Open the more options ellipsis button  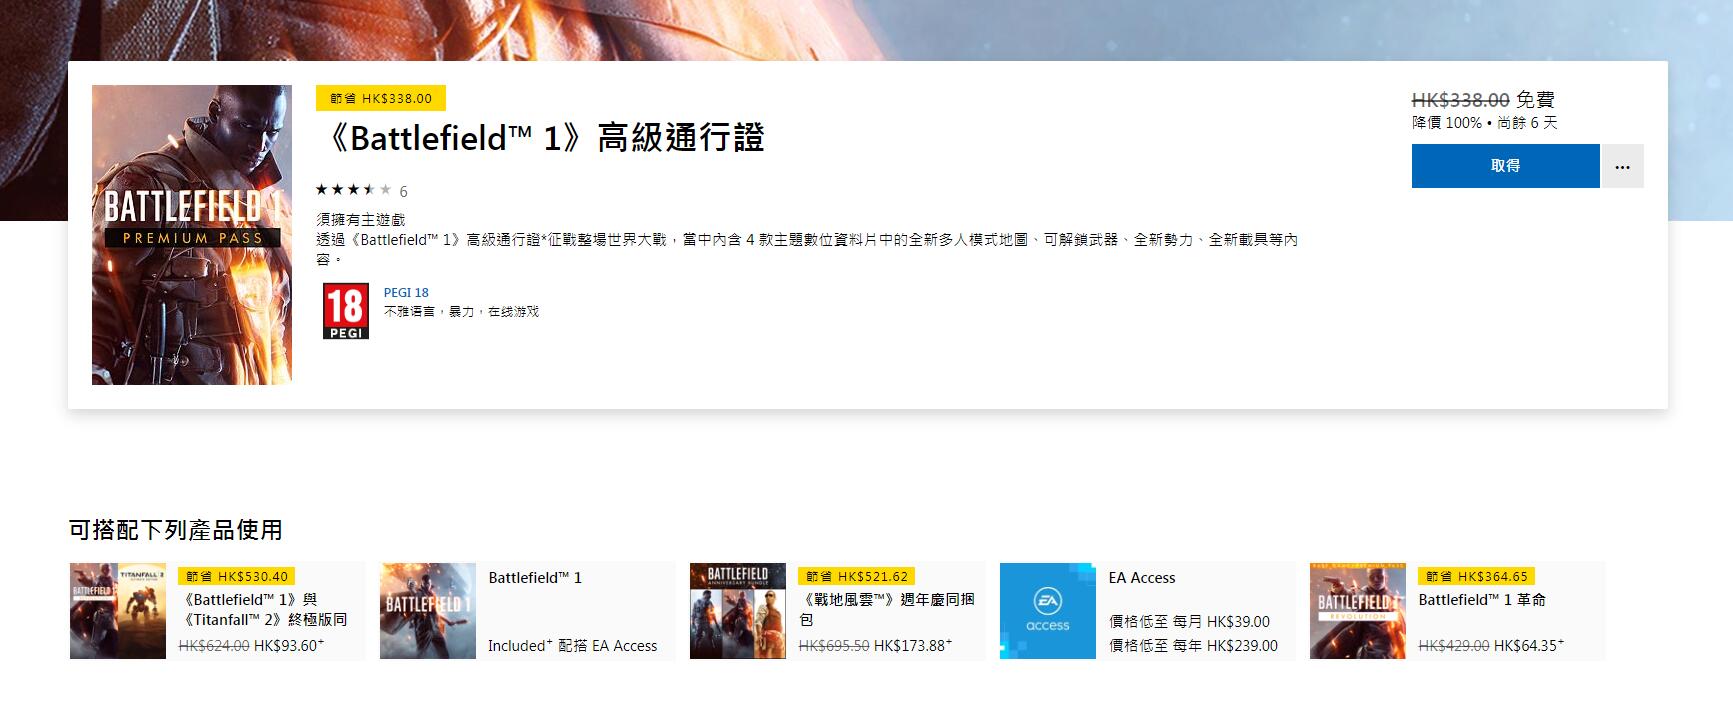coord(1622,166)
